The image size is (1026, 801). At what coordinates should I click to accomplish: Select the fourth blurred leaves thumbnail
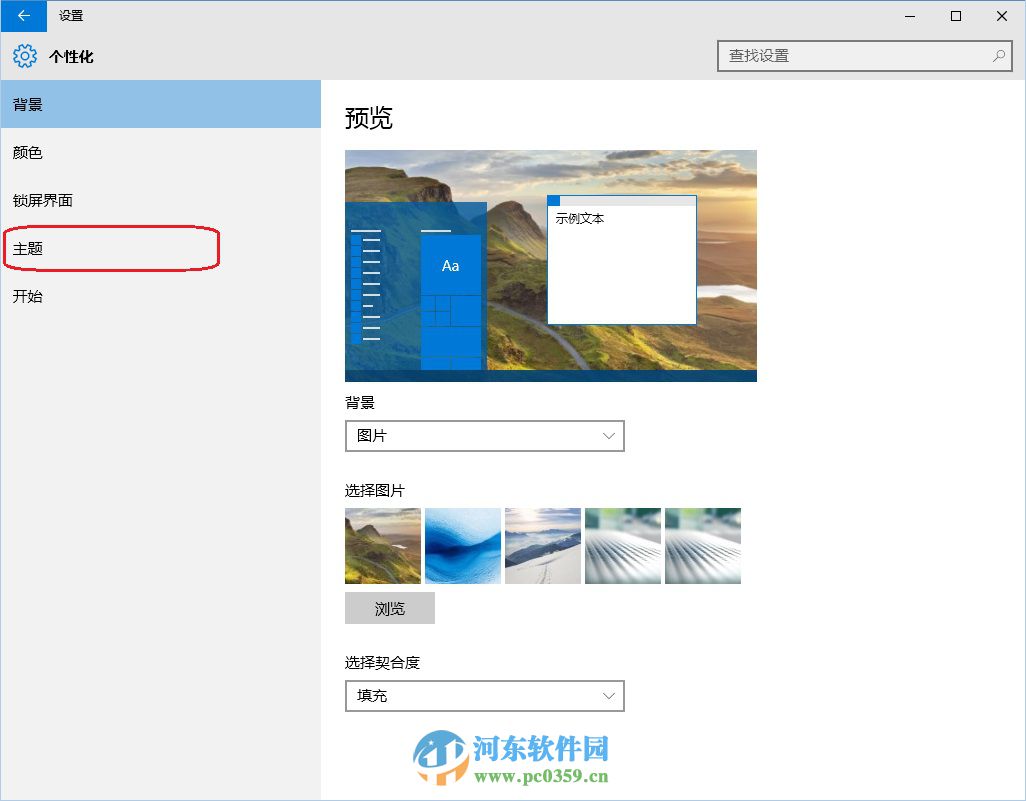point(622,545)
